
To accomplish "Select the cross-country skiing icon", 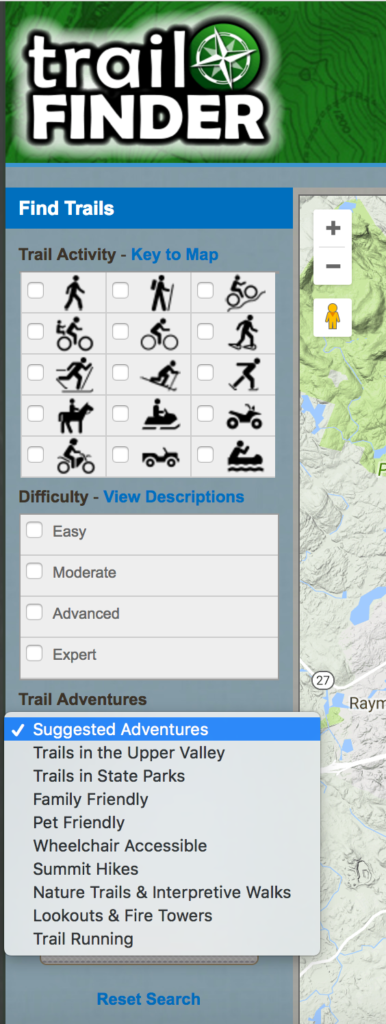I will [75, 374].
